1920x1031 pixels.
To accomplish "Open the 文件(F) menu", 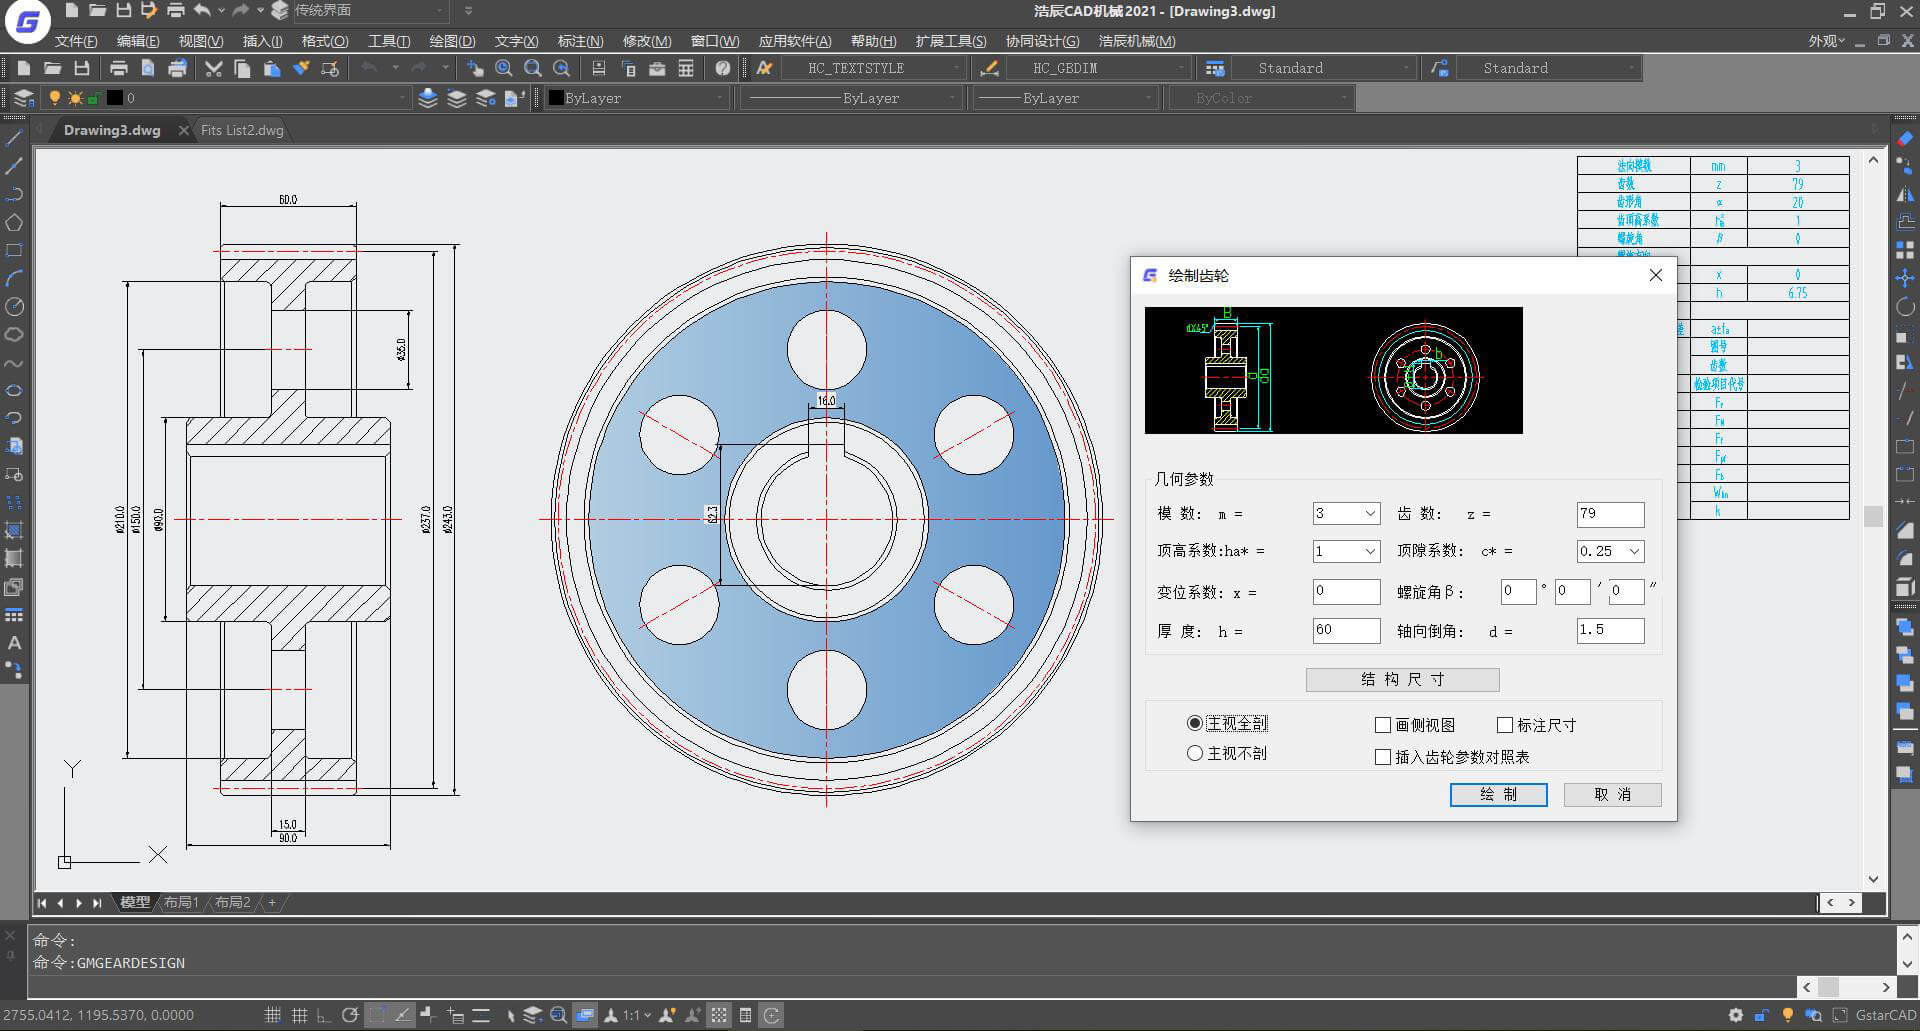I will pyautogui.click(x=76, y=41).
